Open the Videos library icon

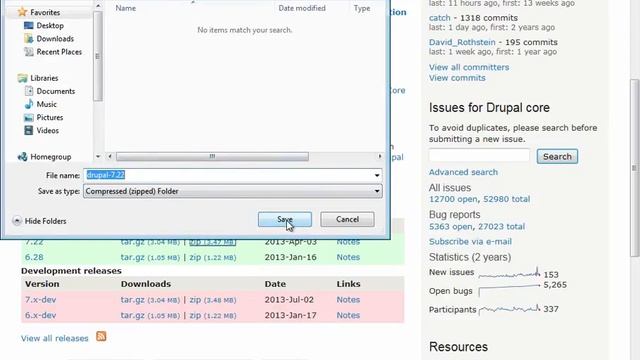coord(29,131)
